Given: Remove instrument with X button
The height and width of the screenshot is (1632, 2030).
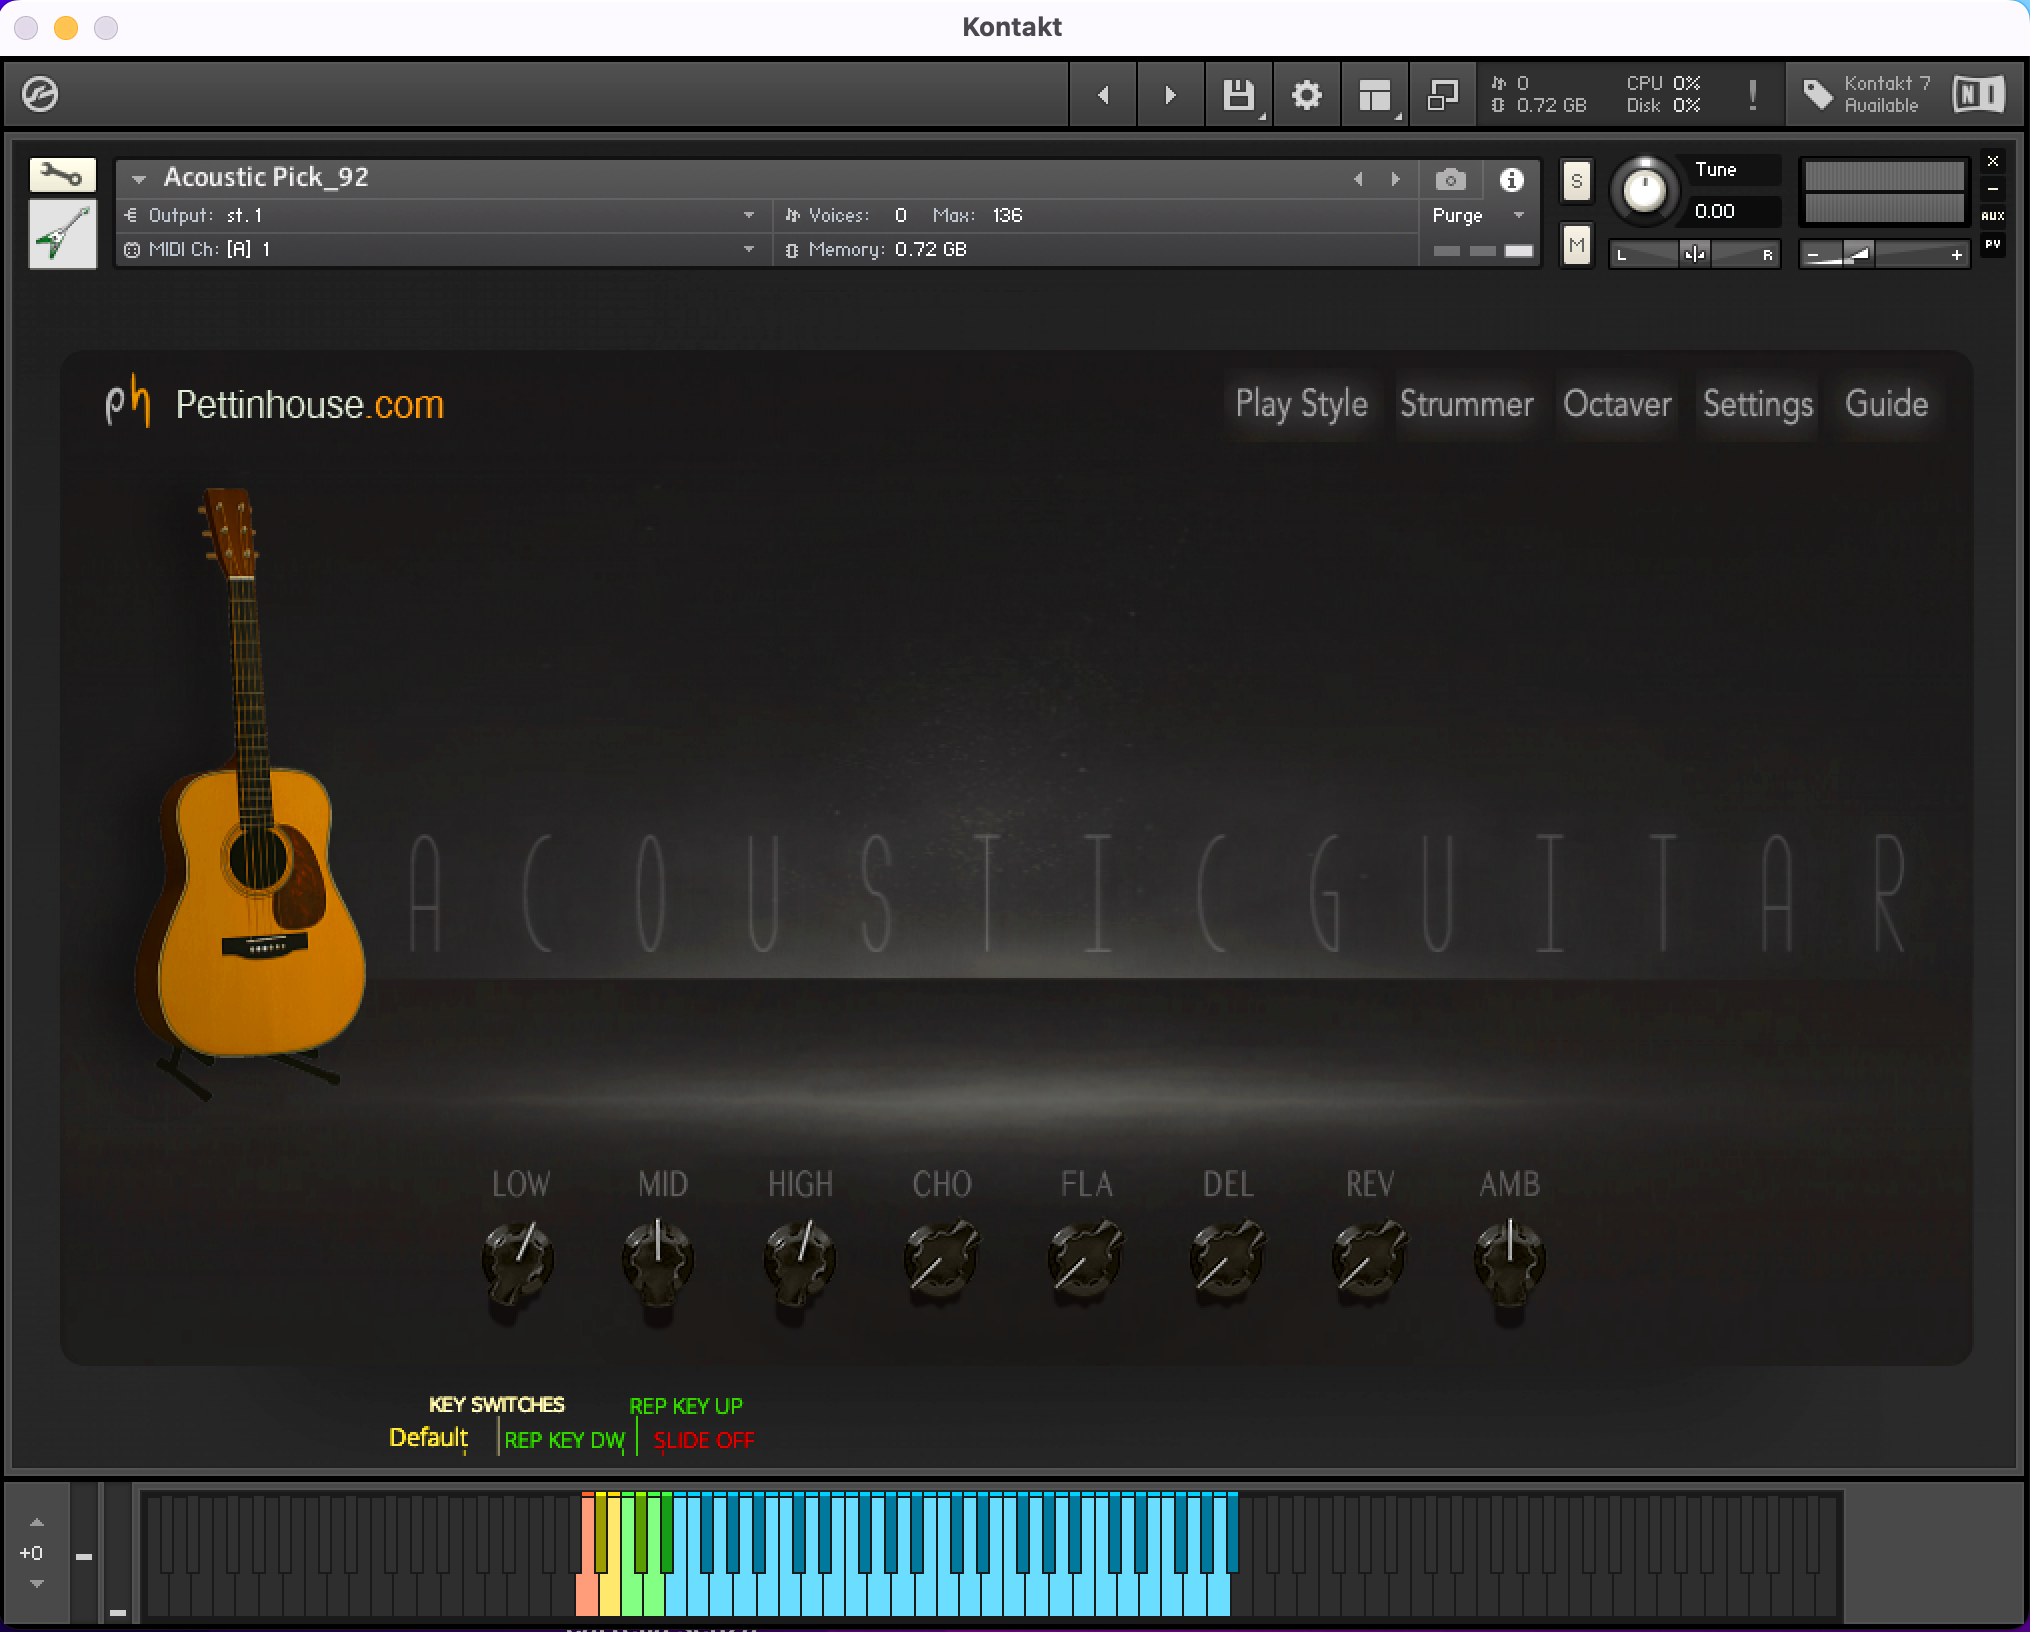Looking at the screenshot, I should click(x=1992, y=161).
